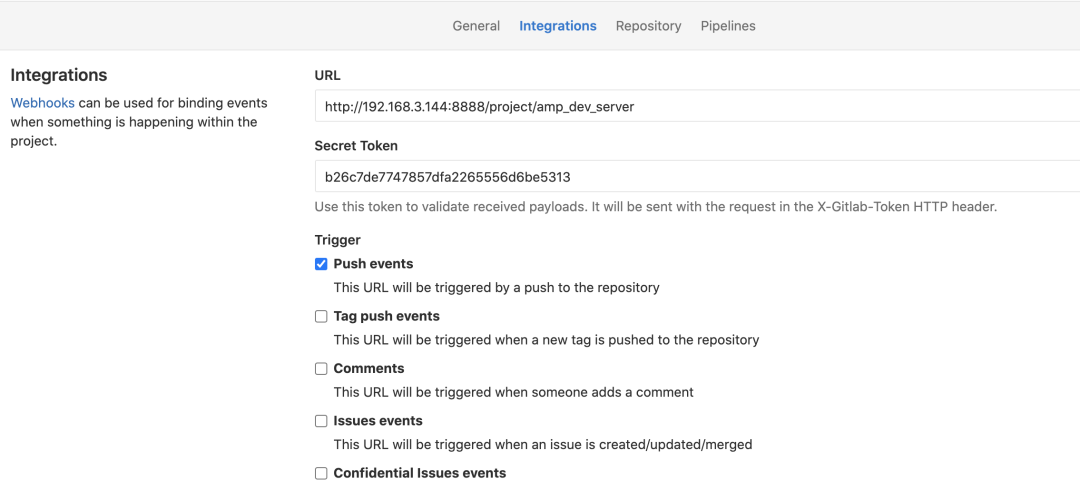Click the bold 'Tag push events' label text

[x=386, y=316]
